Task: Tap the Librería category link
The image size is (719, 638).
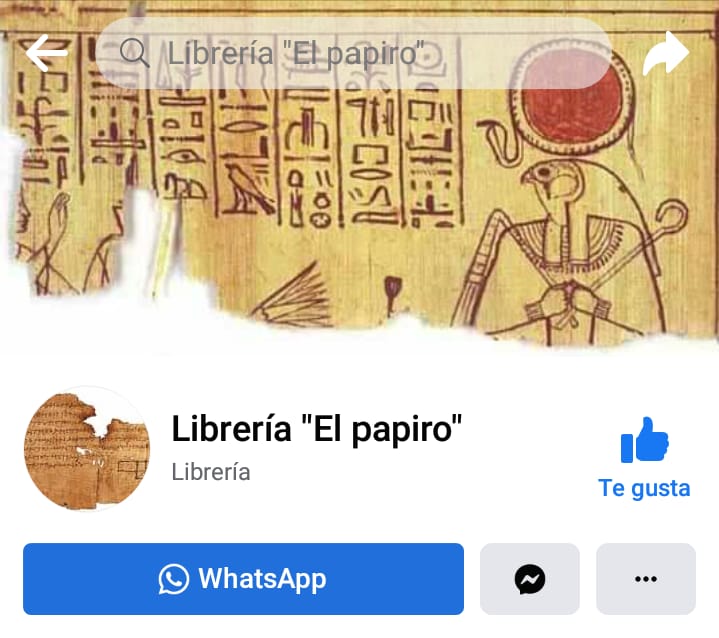Action: tap(211, 472)
